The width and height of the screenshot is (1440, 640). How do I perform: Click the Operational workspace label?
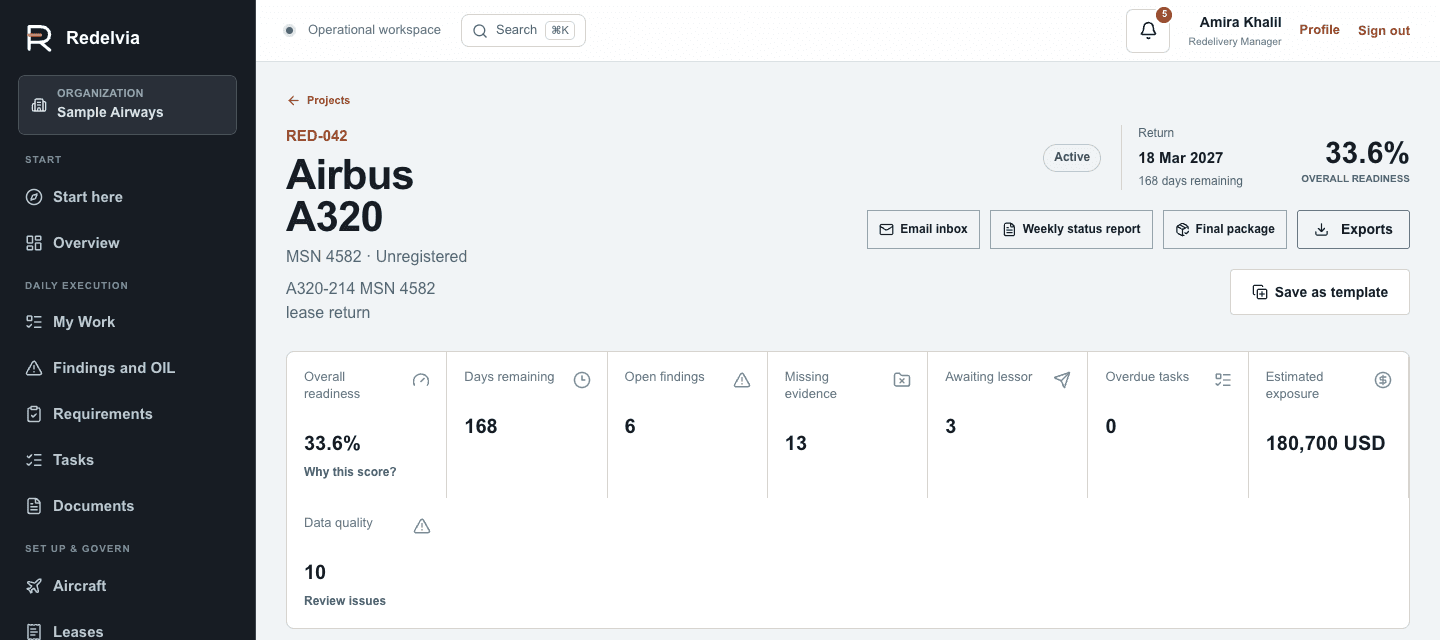coord(374,30)
